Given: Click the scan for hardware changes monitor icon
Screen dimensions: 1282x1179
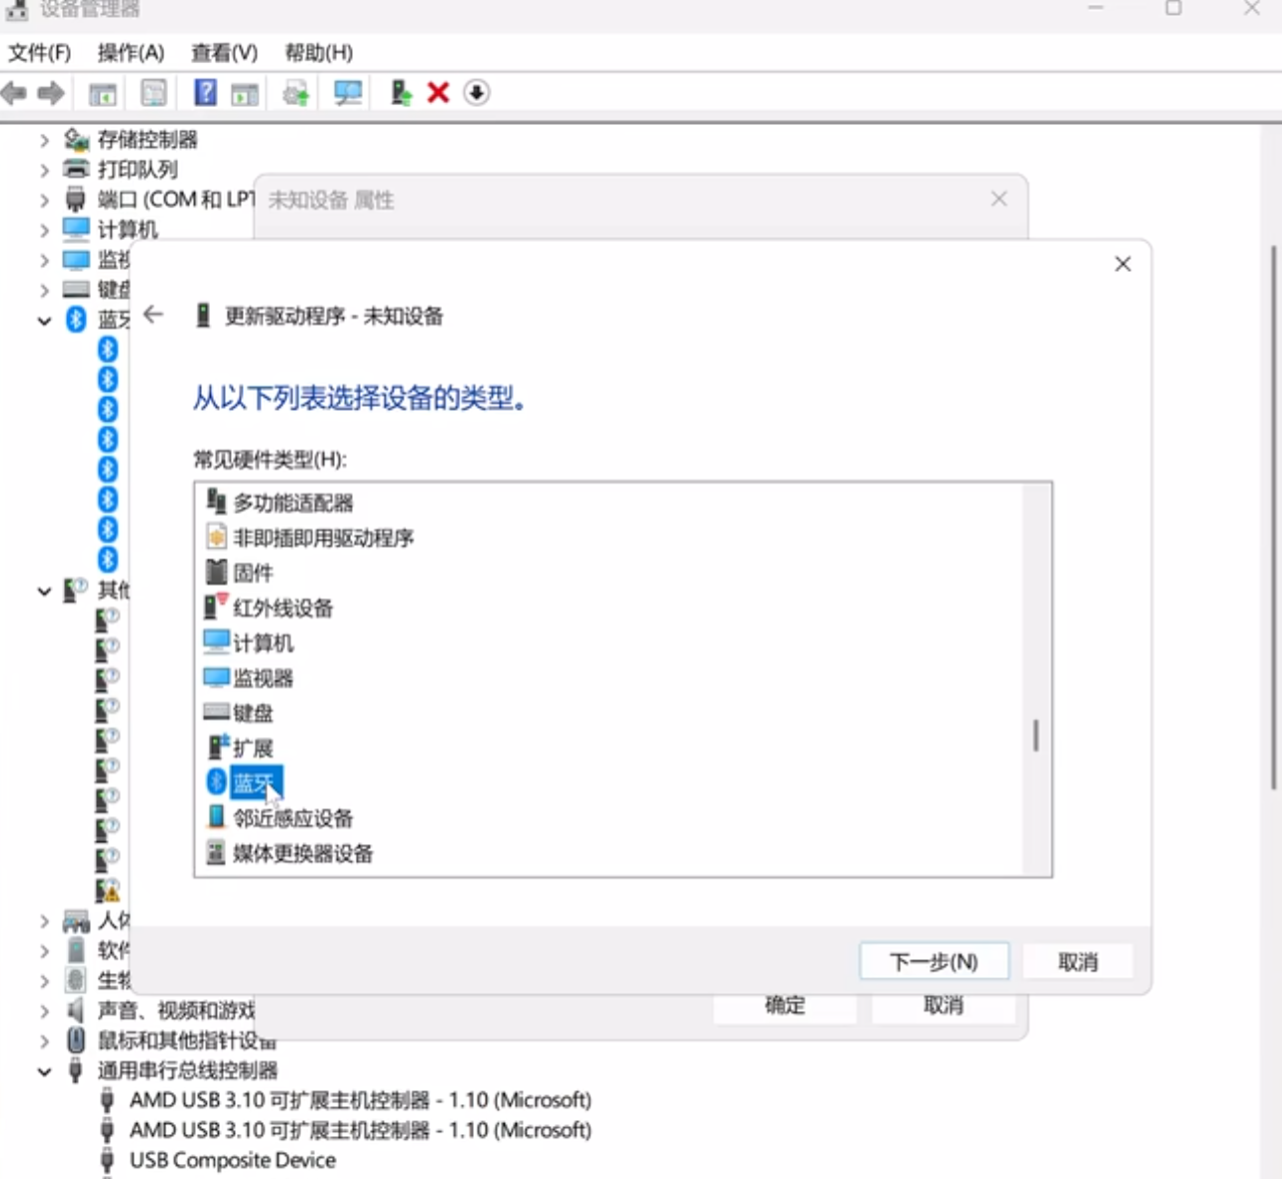Looking at the screenshot, I should point(348,93).
